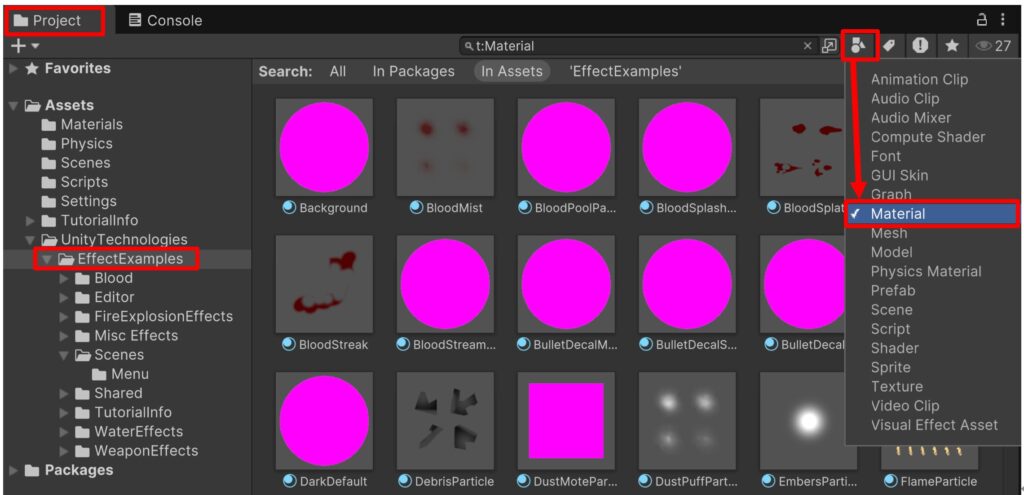The image size is (1024, 495).
Task: Toggle the panel lock icon
Action: pos(982,20)
